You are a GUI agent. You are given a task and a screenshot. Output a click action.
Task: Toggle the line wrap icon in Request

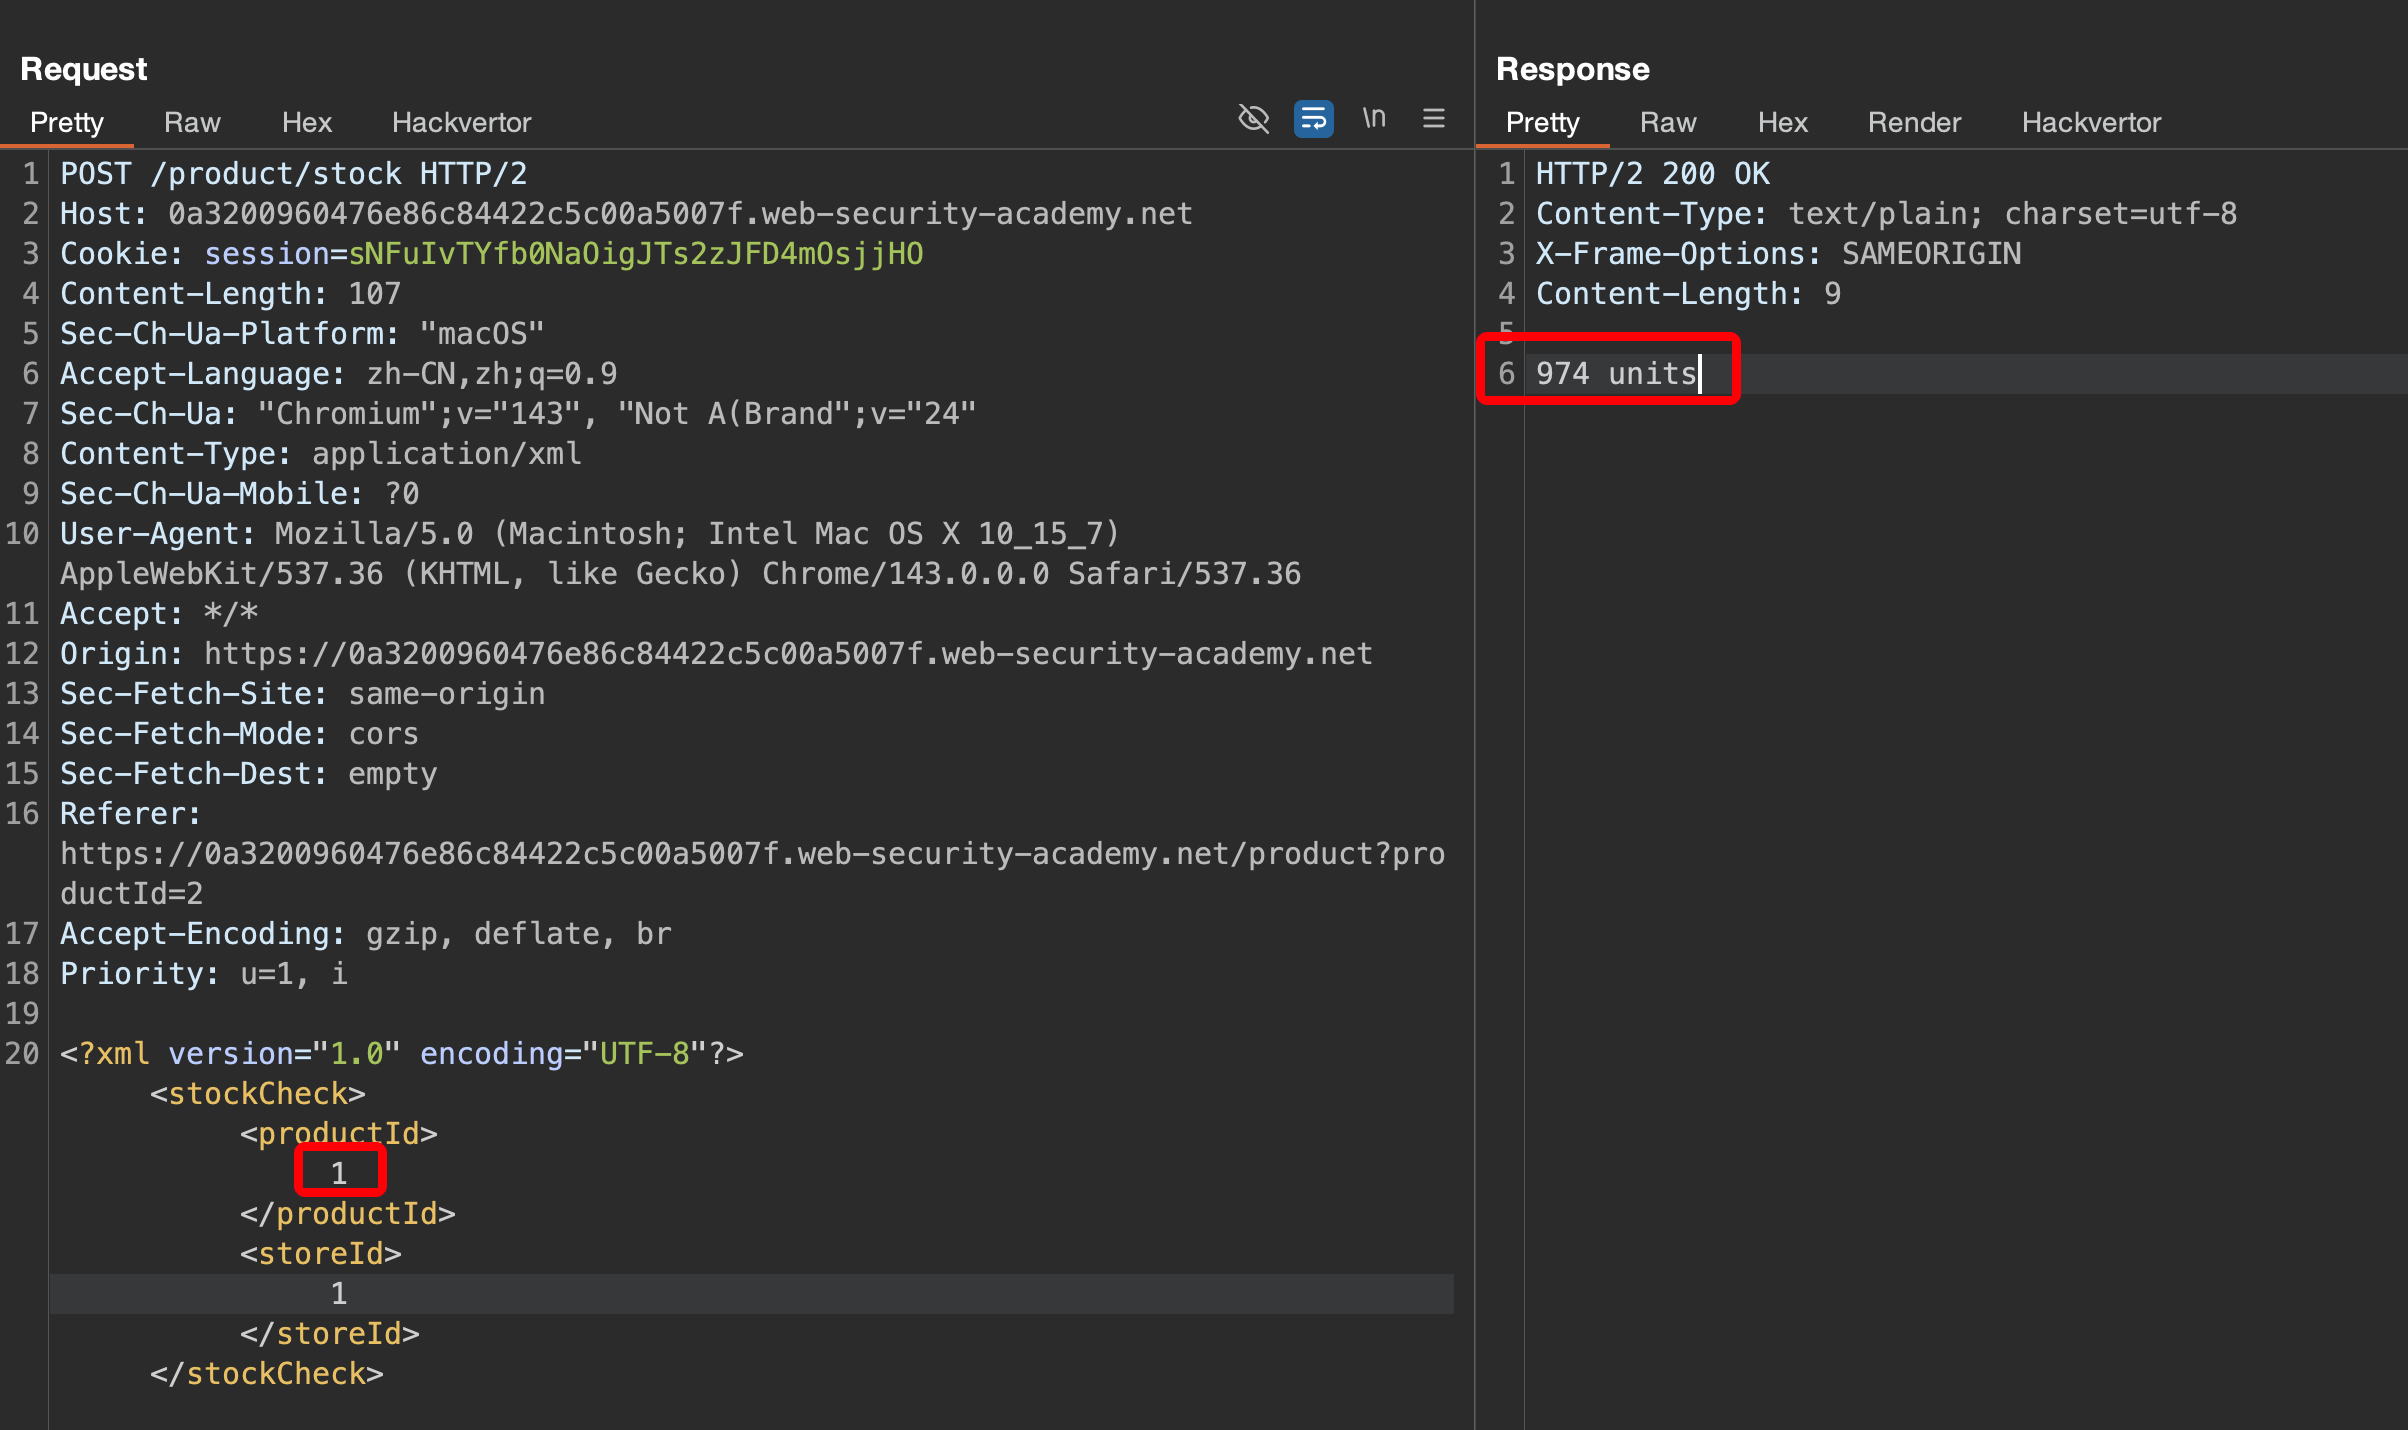coord(1313,119)
